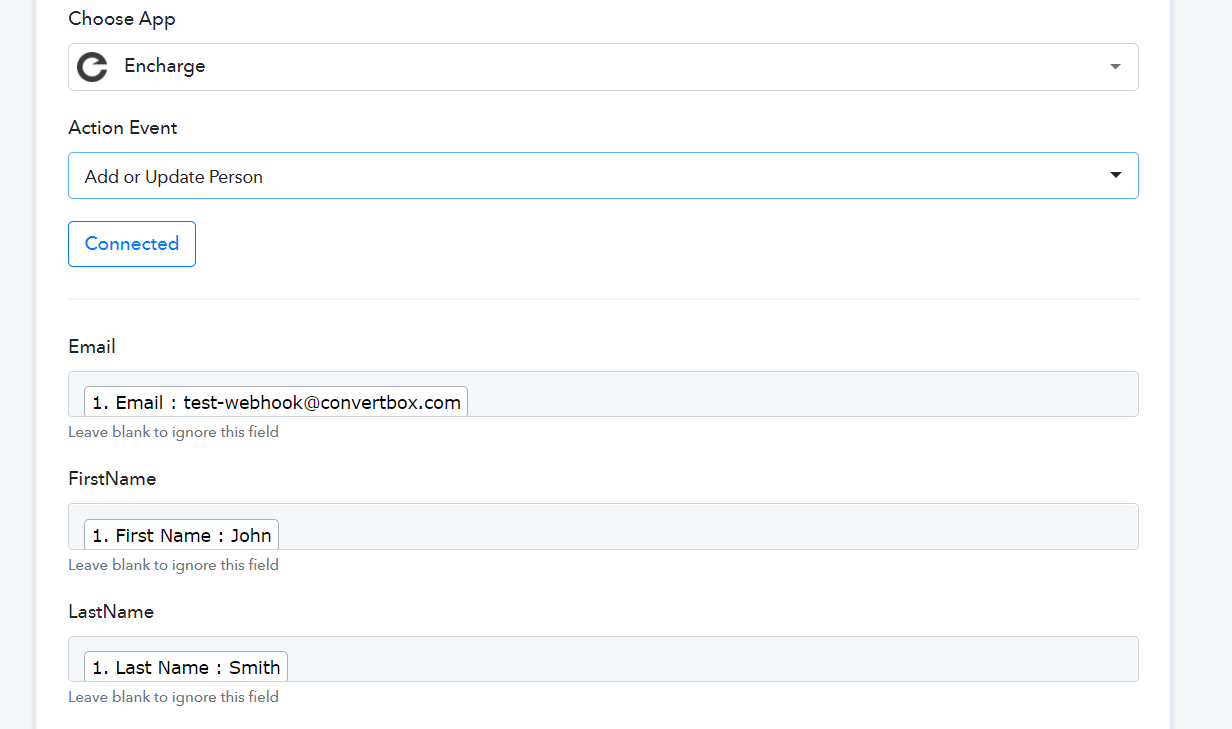
Task: Click the hint text under Email field
Action: (173, 432)
